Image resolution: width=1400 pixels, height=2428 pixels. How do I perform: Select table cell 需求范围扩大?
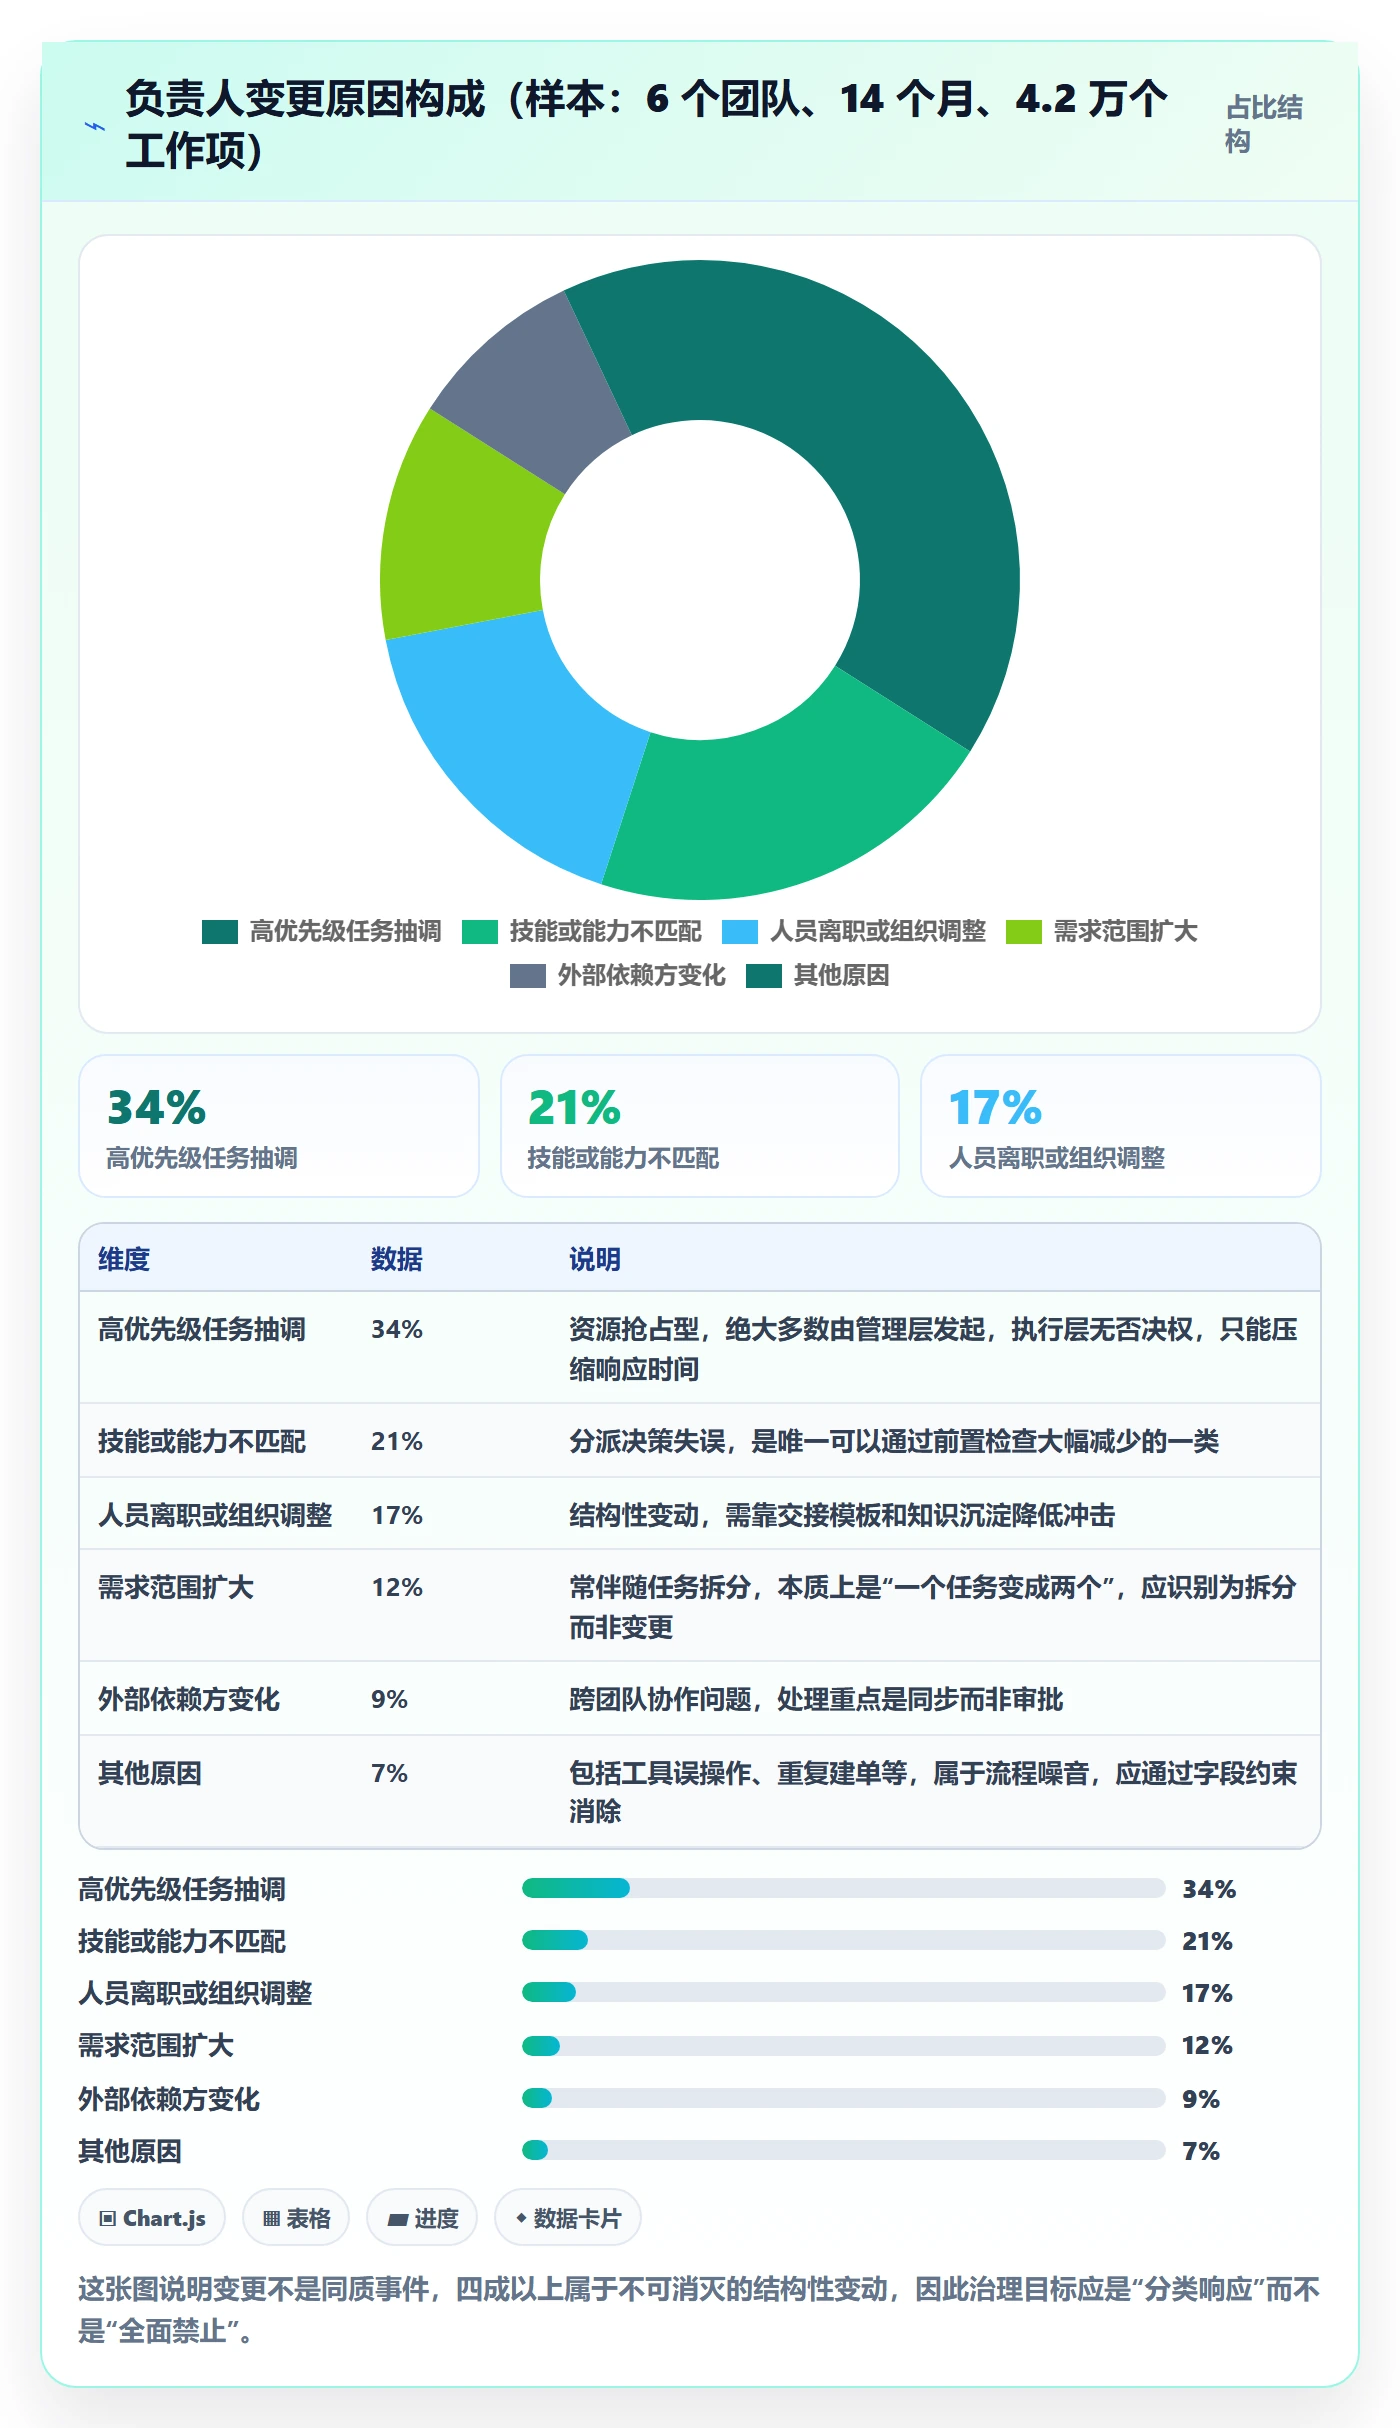click(x=176, y=1587)
